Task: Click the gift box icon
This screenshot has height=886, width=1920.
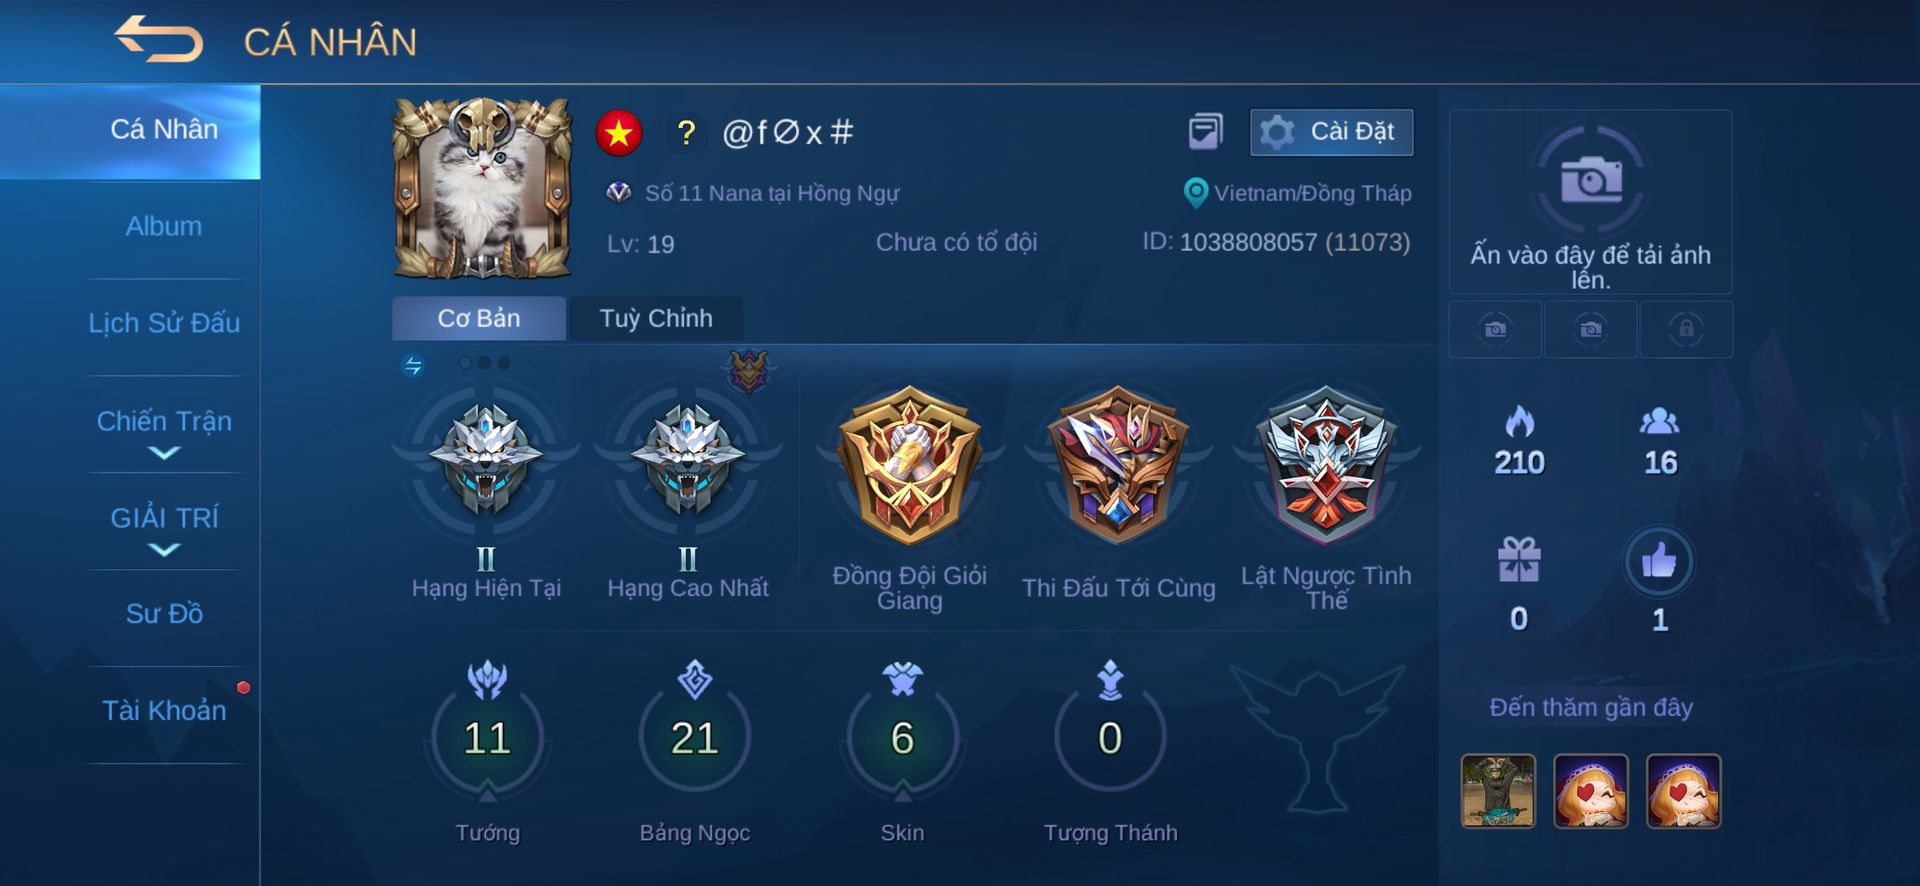Action: 1518,560
